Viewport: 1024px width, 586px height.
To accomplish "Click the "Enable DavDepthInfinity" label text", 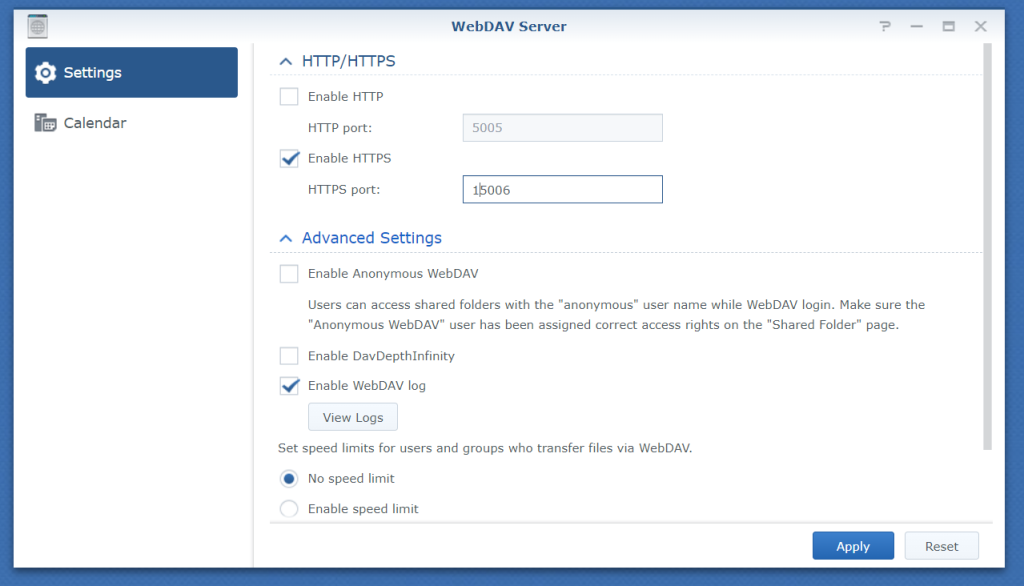I will [381, 356].
